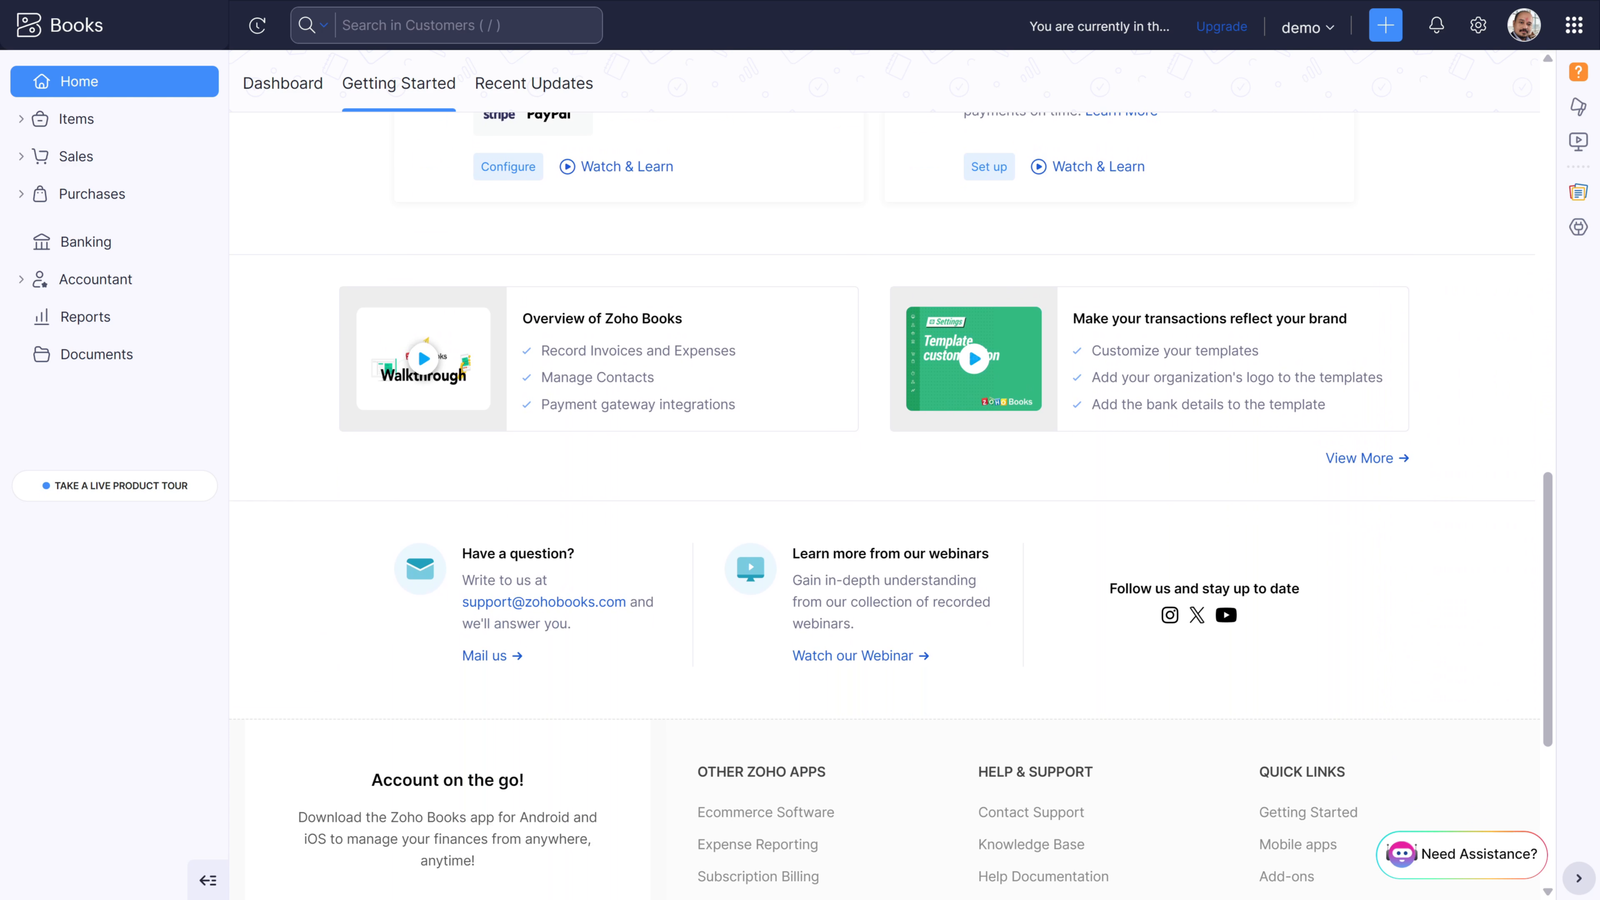Open the support lifebuoy icon in right rail
This screenshot has width=1600, height=900.
coord(1578,227)
